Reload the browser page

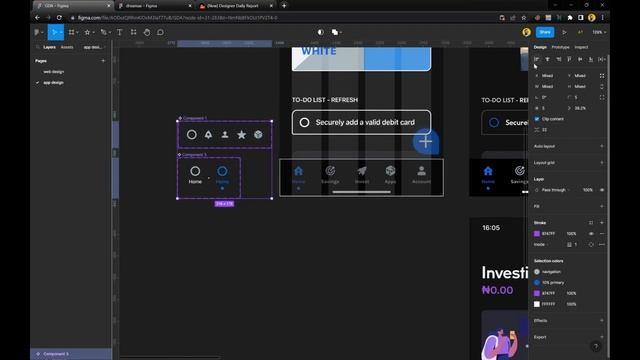pyautogui.click(x=59, y=18)
